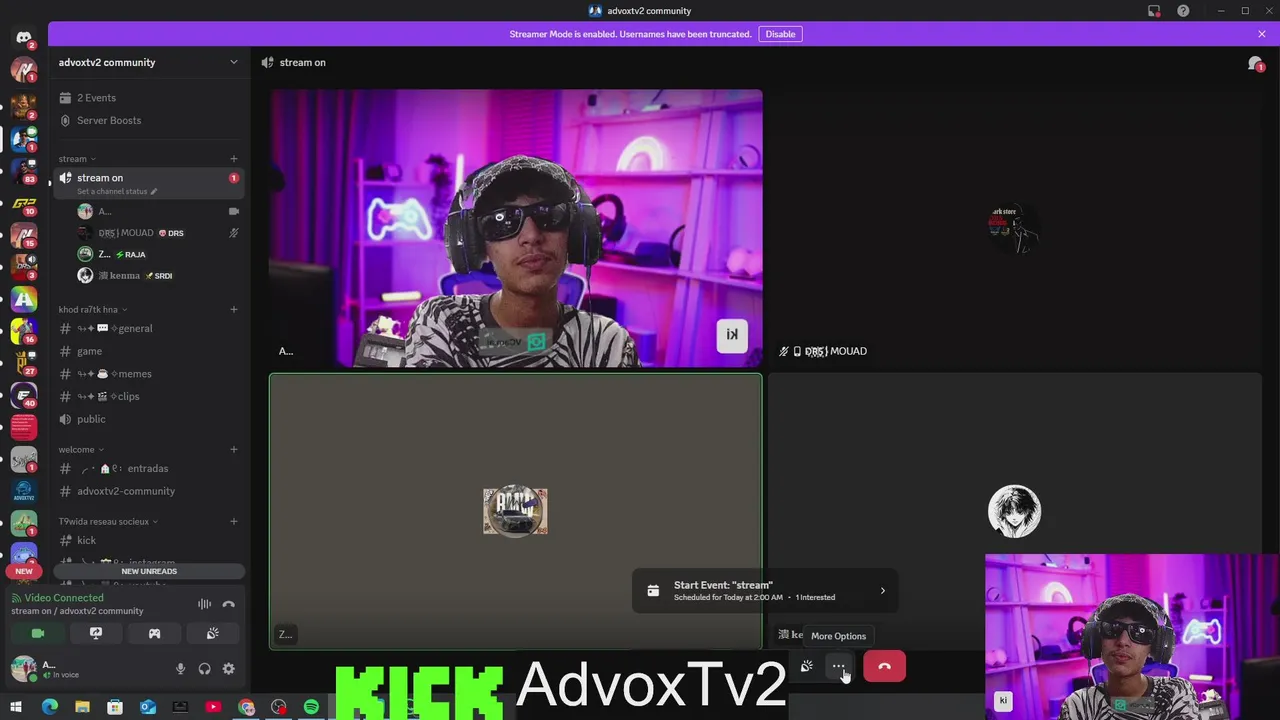This screenshot has width=1280, height=720.
Task: Open More Options three-dot button
Action: (838, 666)
